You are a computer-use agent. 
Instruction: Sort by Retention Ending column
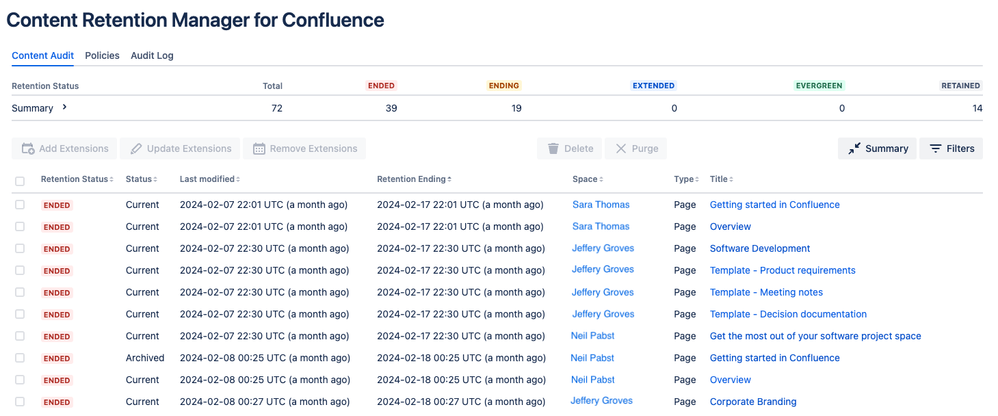pos(414,179)
